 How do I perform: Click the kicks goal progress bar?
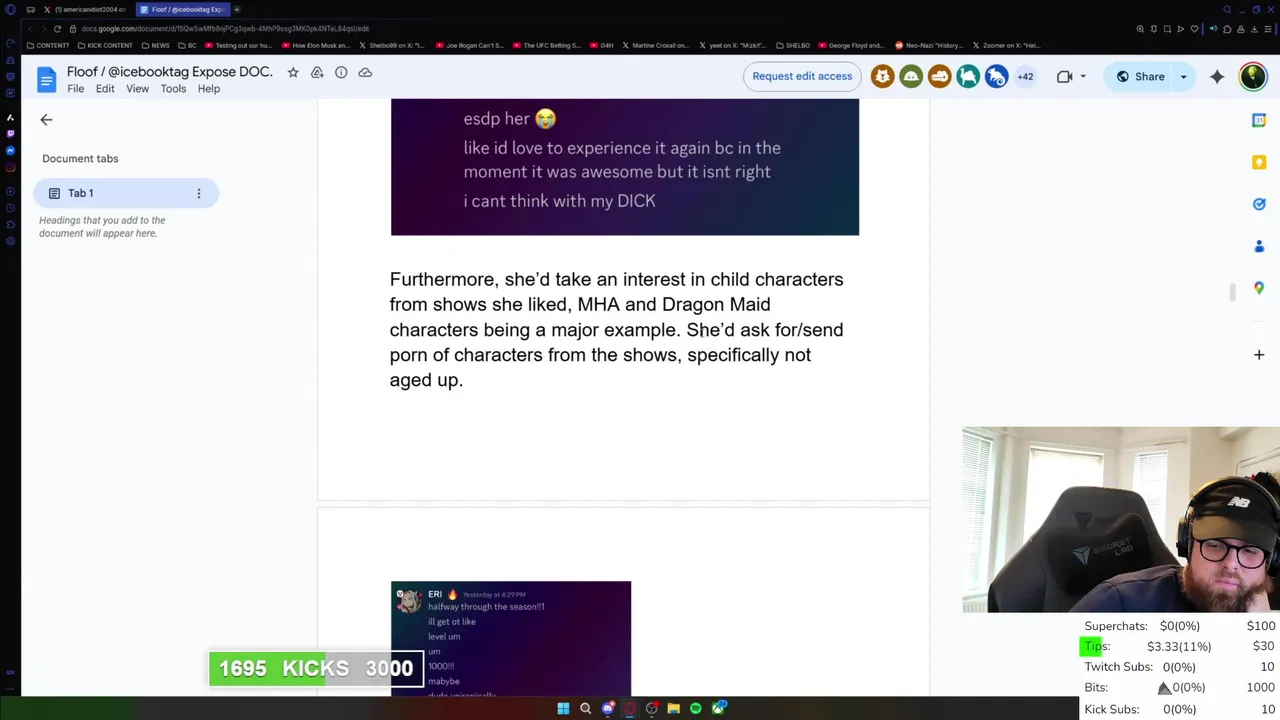(316, 669)
